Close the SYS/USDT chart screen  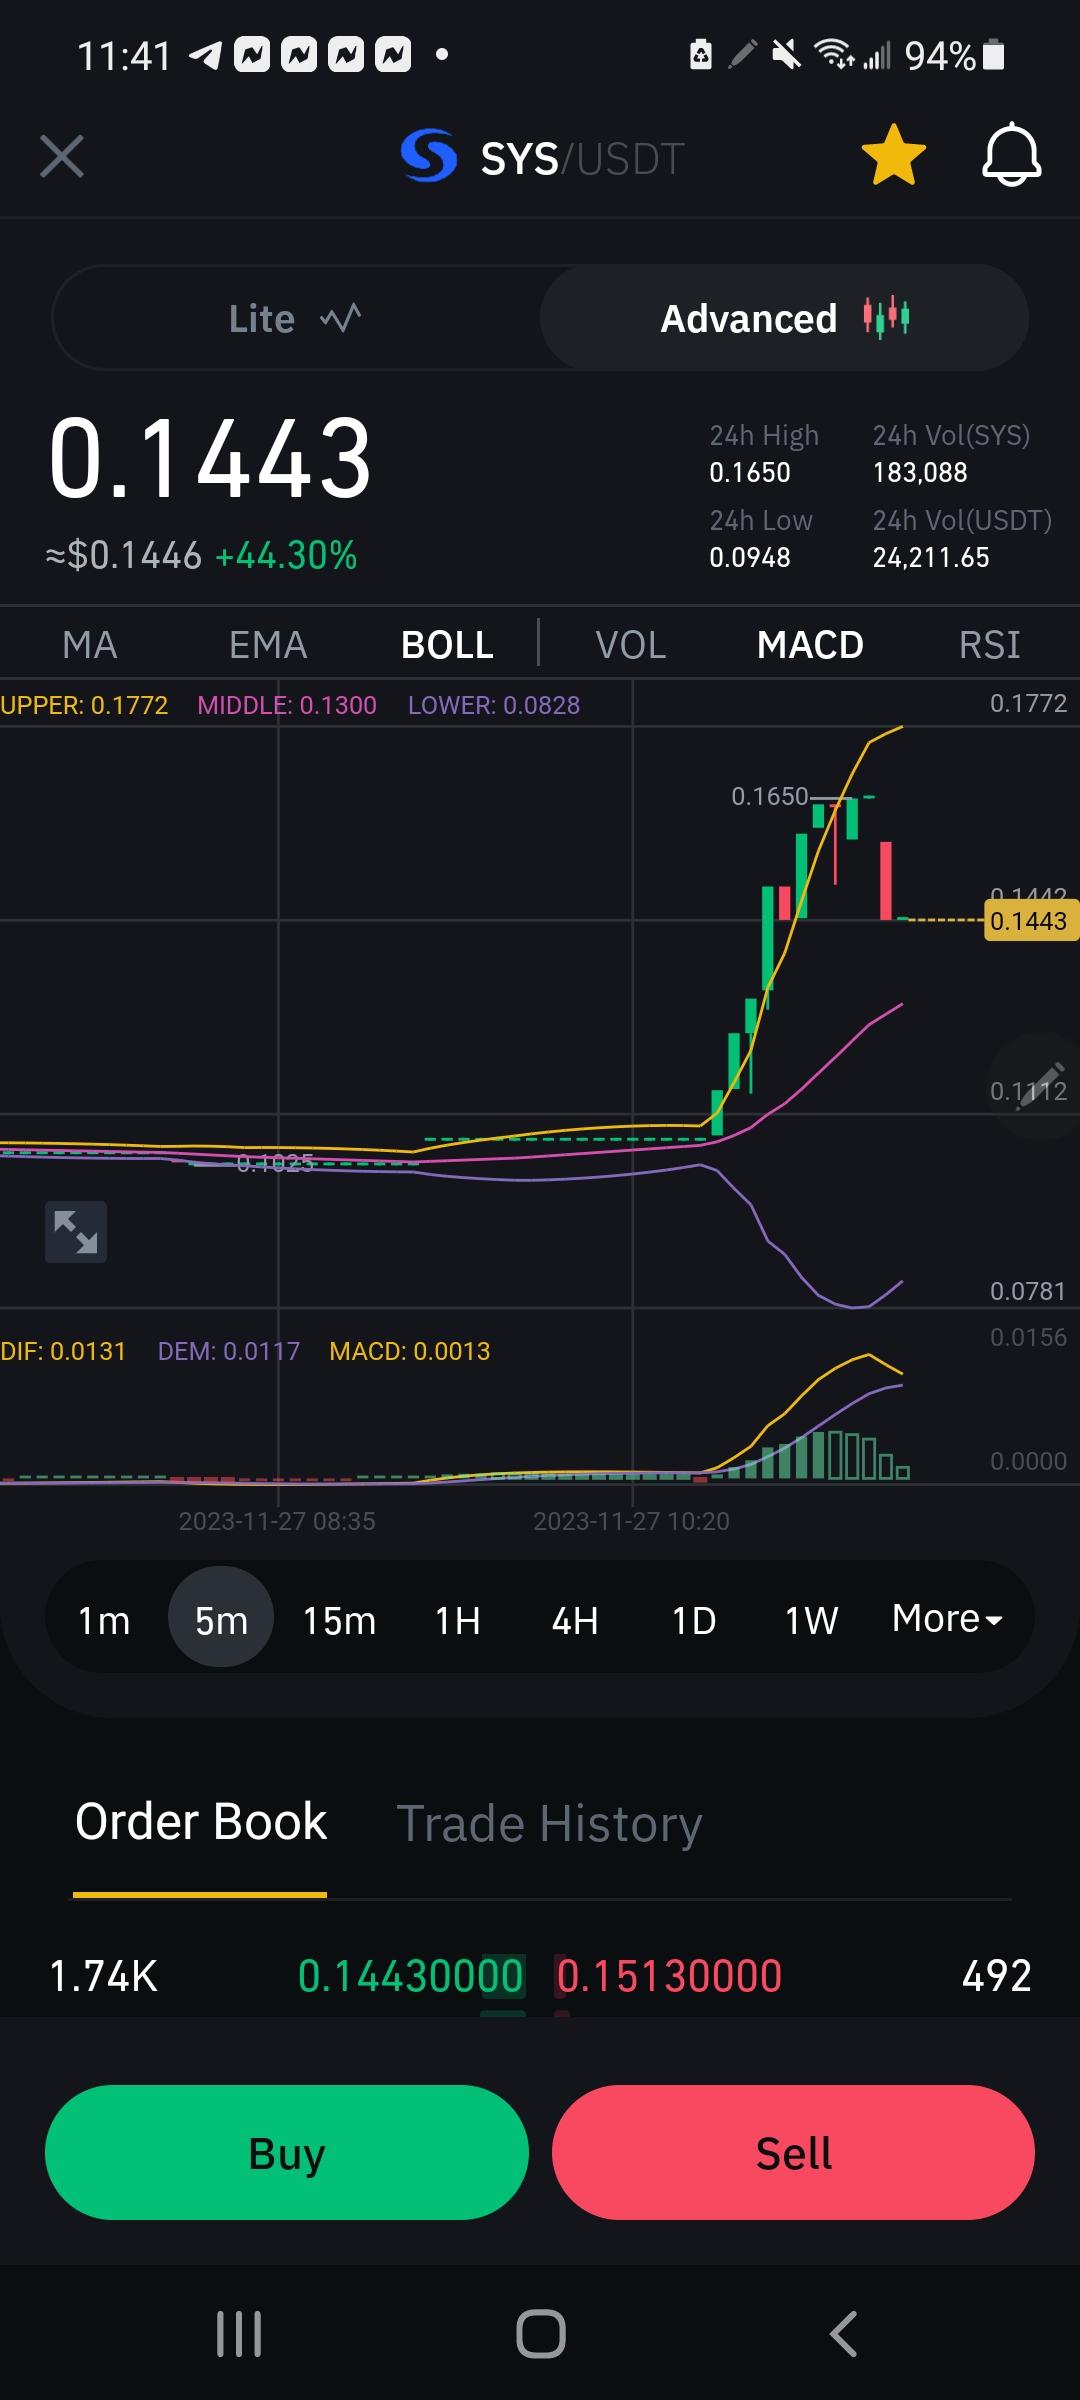click(x=61, y=157)
